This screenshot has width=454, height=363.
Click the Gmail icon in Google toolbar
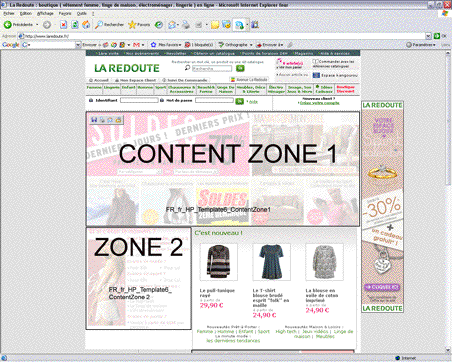tap(136, 45)
